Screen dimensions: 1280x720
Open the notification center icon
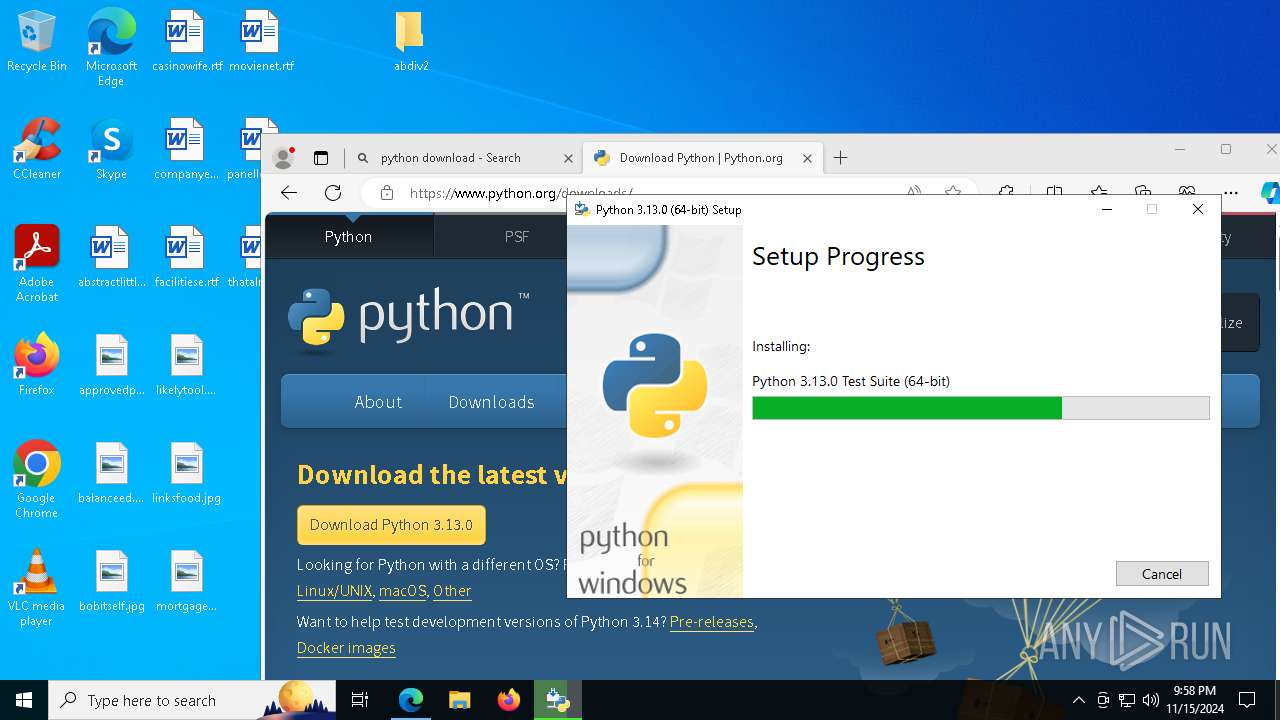pos(1247,700)
